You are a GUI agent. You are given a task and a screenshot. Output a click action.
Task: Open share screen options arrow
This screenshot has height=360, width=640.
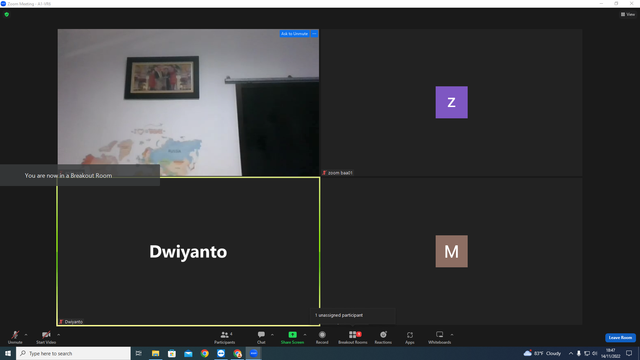pos(305,335)
